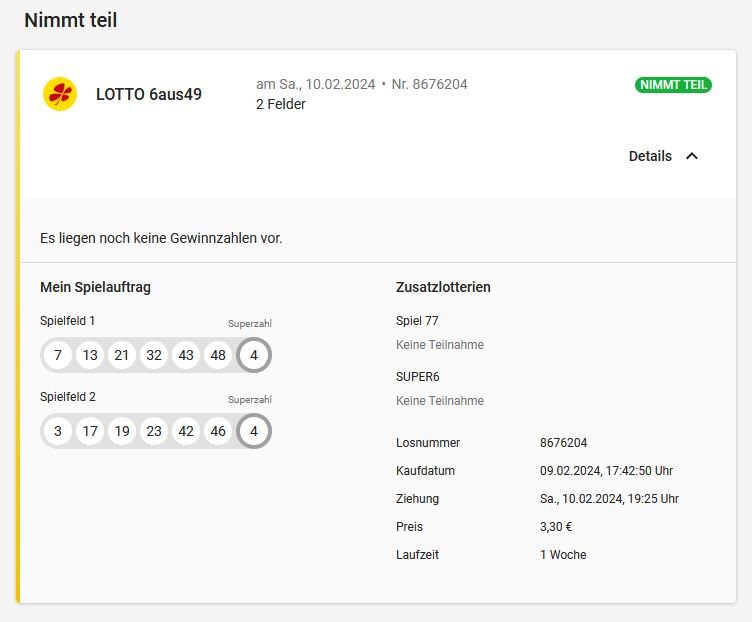Viewport: 752px width, 622px height.
Task: Select number ball 3 in Spielfeld 2
Action: click(x=58, y=431)
